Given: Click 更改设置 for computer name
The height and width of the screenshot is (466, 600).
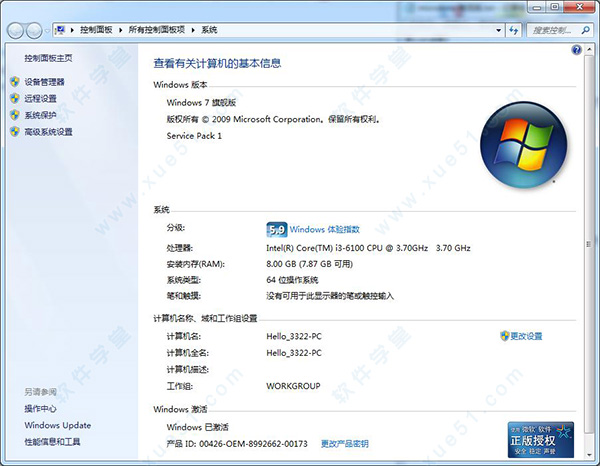Looking at the screenshot, I should click(x=527, y=336).
